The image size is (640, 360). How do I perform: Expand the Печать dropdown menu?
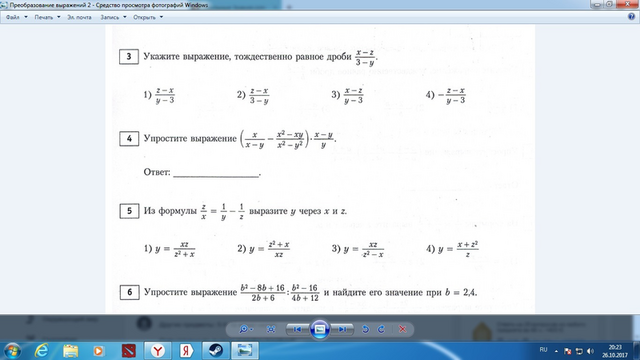pos(47,17)
